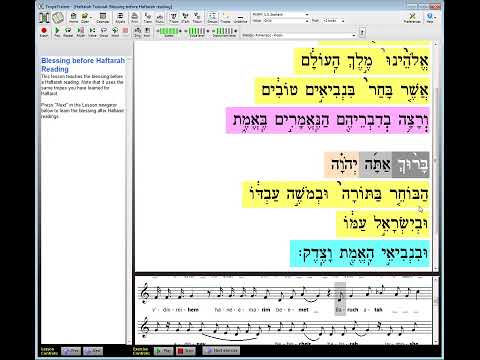Open Preferences with the tools icon

412,18
